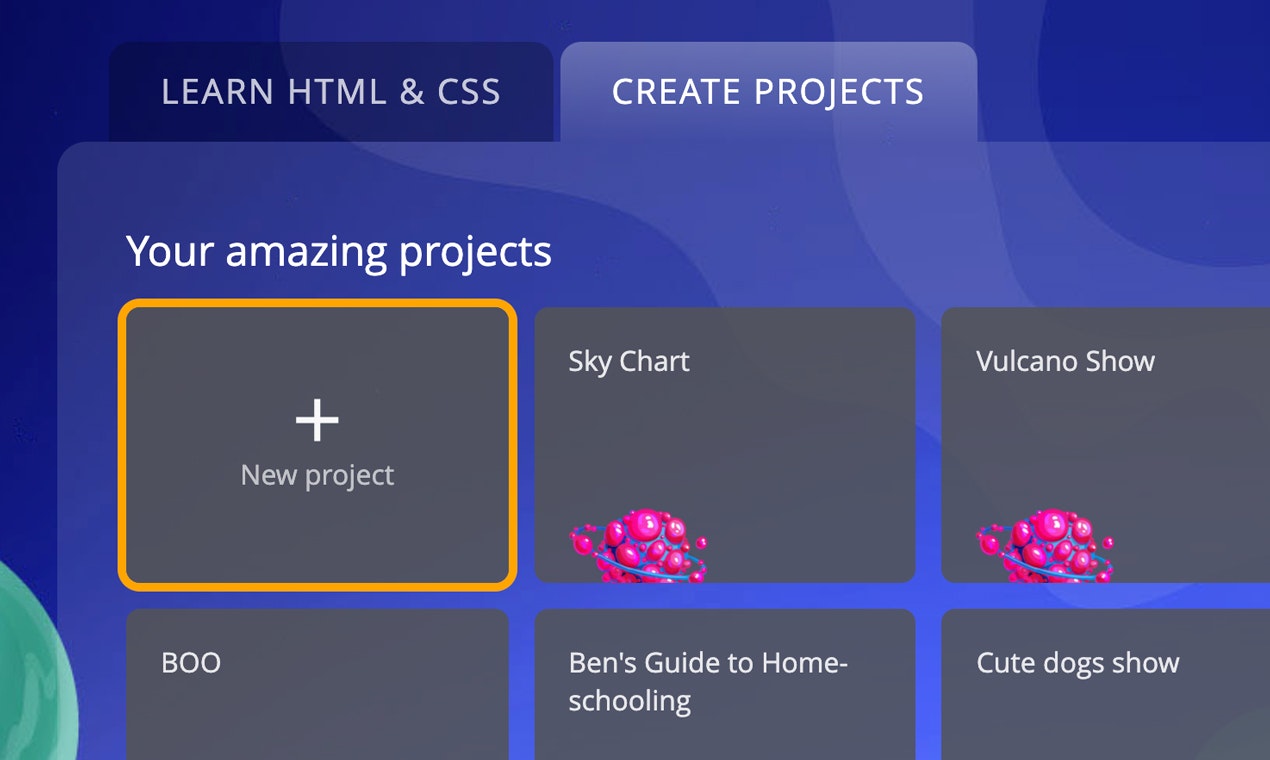Click the Vulcano Show title text

[x=1063, y=361]
